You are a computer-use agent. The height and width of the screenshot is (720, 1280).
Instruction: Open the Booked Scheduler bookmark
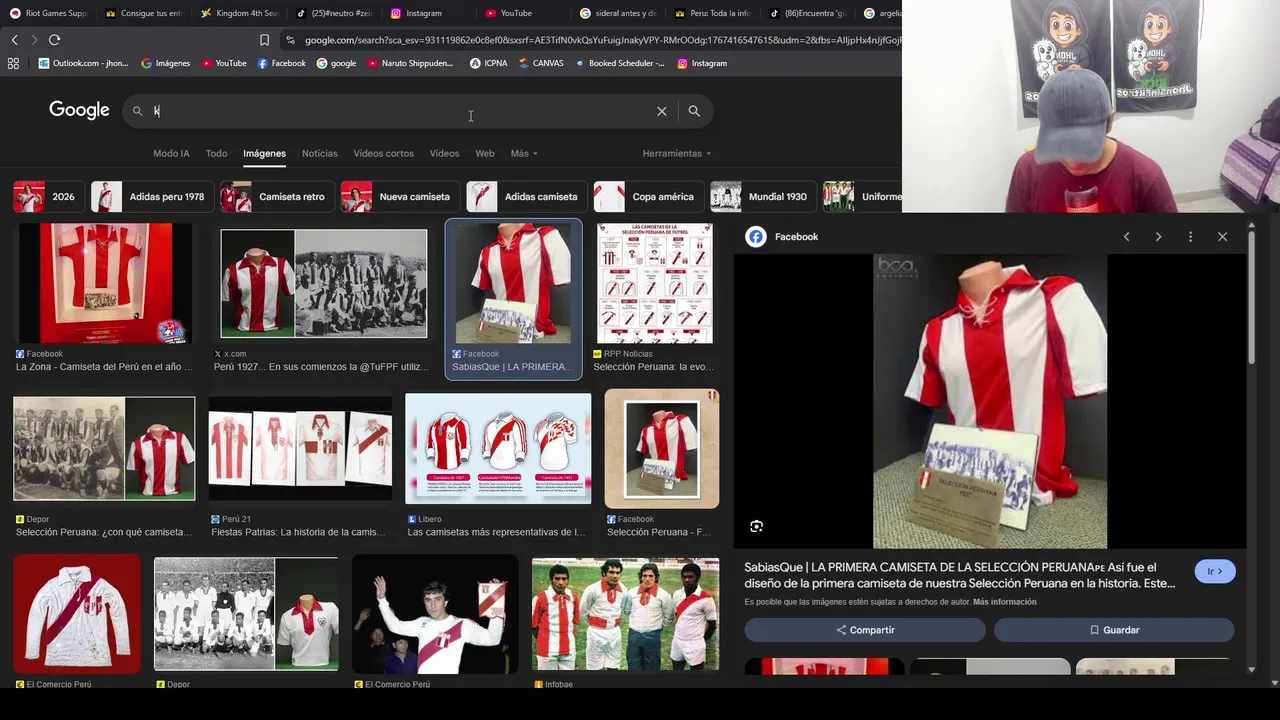[620, 63]
